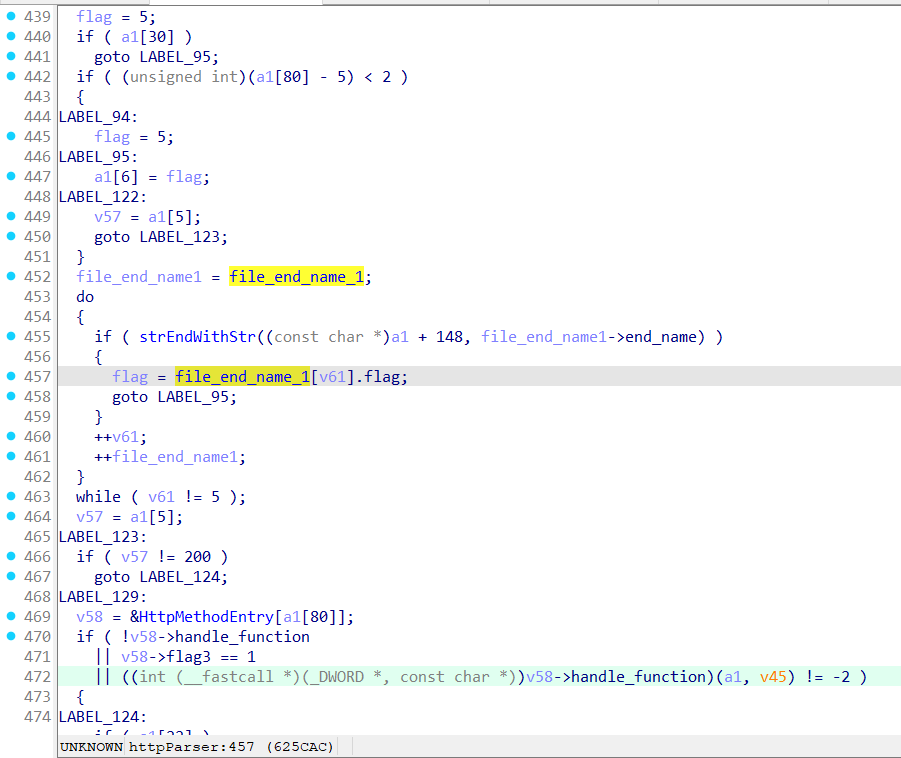
Task: Click v57 != 200 condition
Action: (x=165, y=557)
